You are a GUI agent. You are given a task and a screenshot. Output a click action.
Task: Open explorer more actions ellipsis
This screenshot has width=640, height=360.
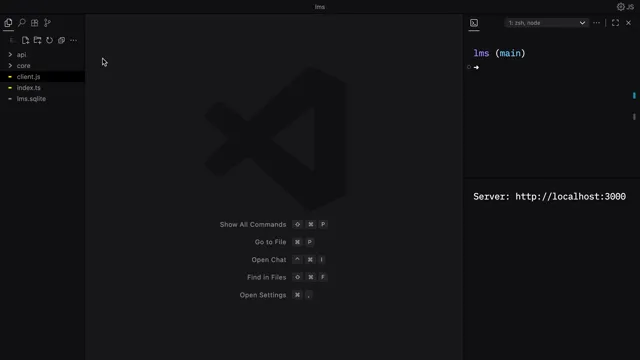73,40
